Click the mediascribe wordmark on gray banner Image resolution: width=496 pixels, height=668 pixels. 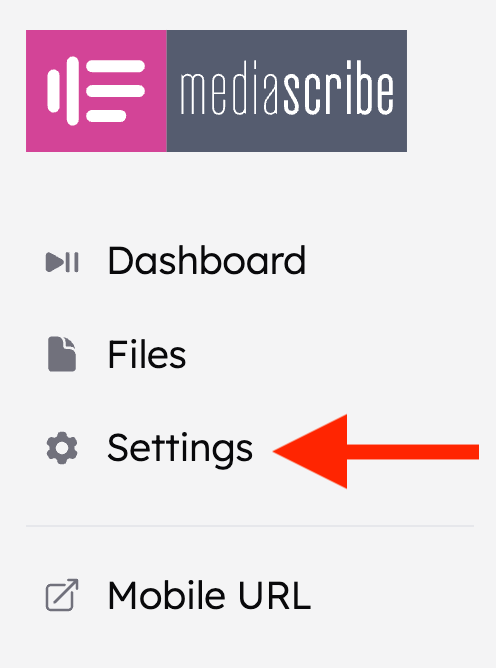pos(287,88)
